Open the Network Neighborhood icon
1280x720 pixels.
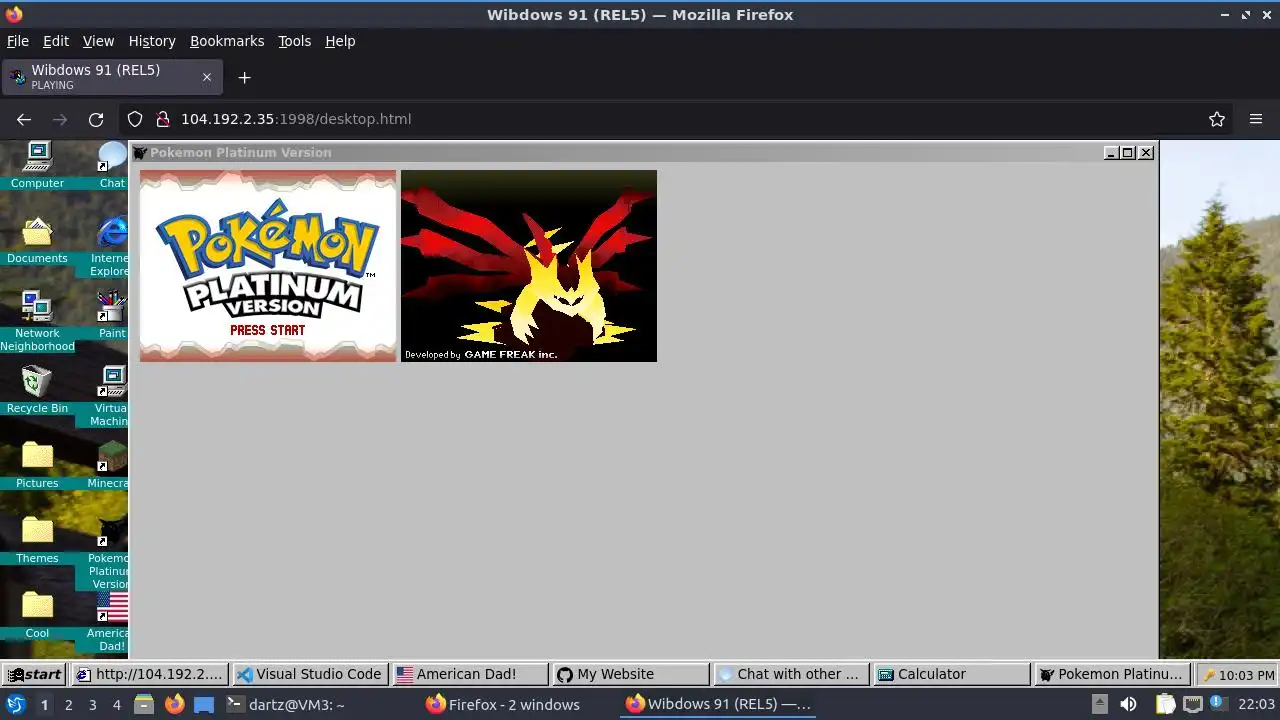[x=37, y=321]
